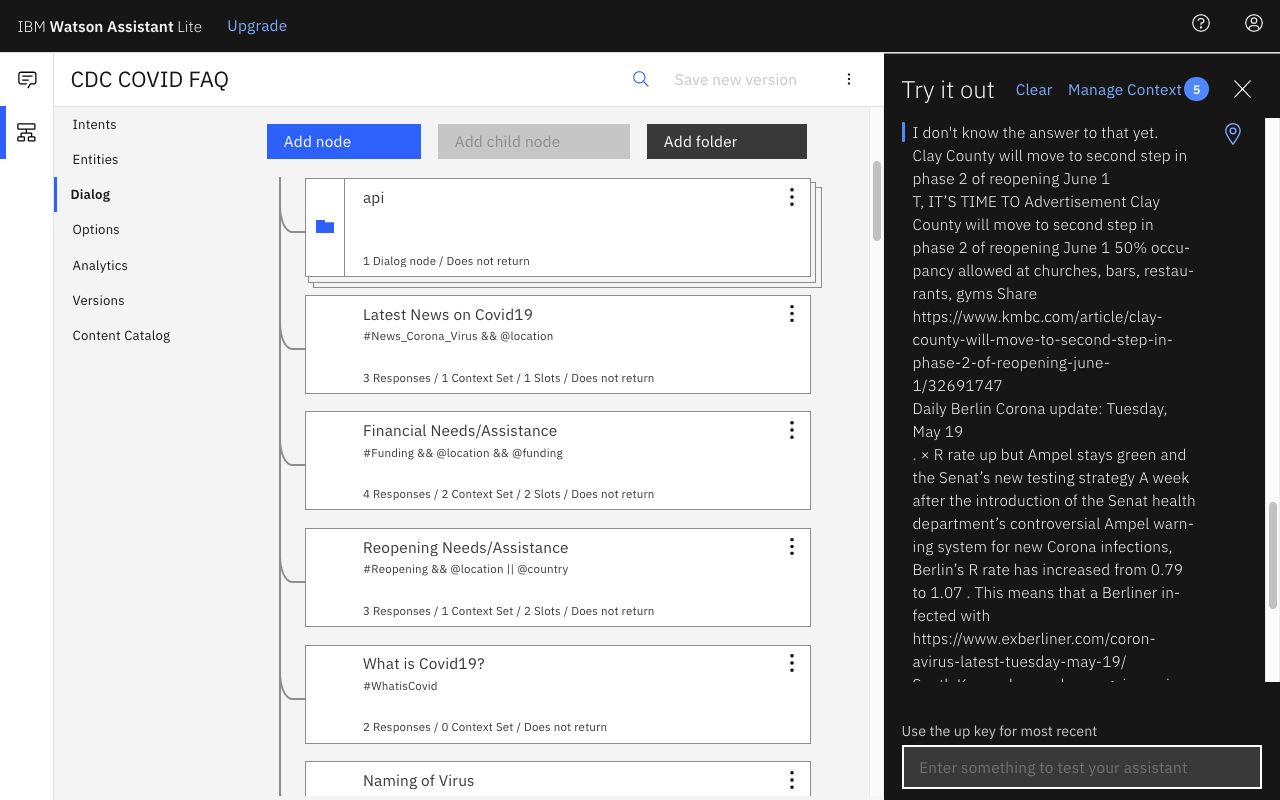
Task: Click IBM Watson Assistant Lite logo text
Action: click(109, 26)
